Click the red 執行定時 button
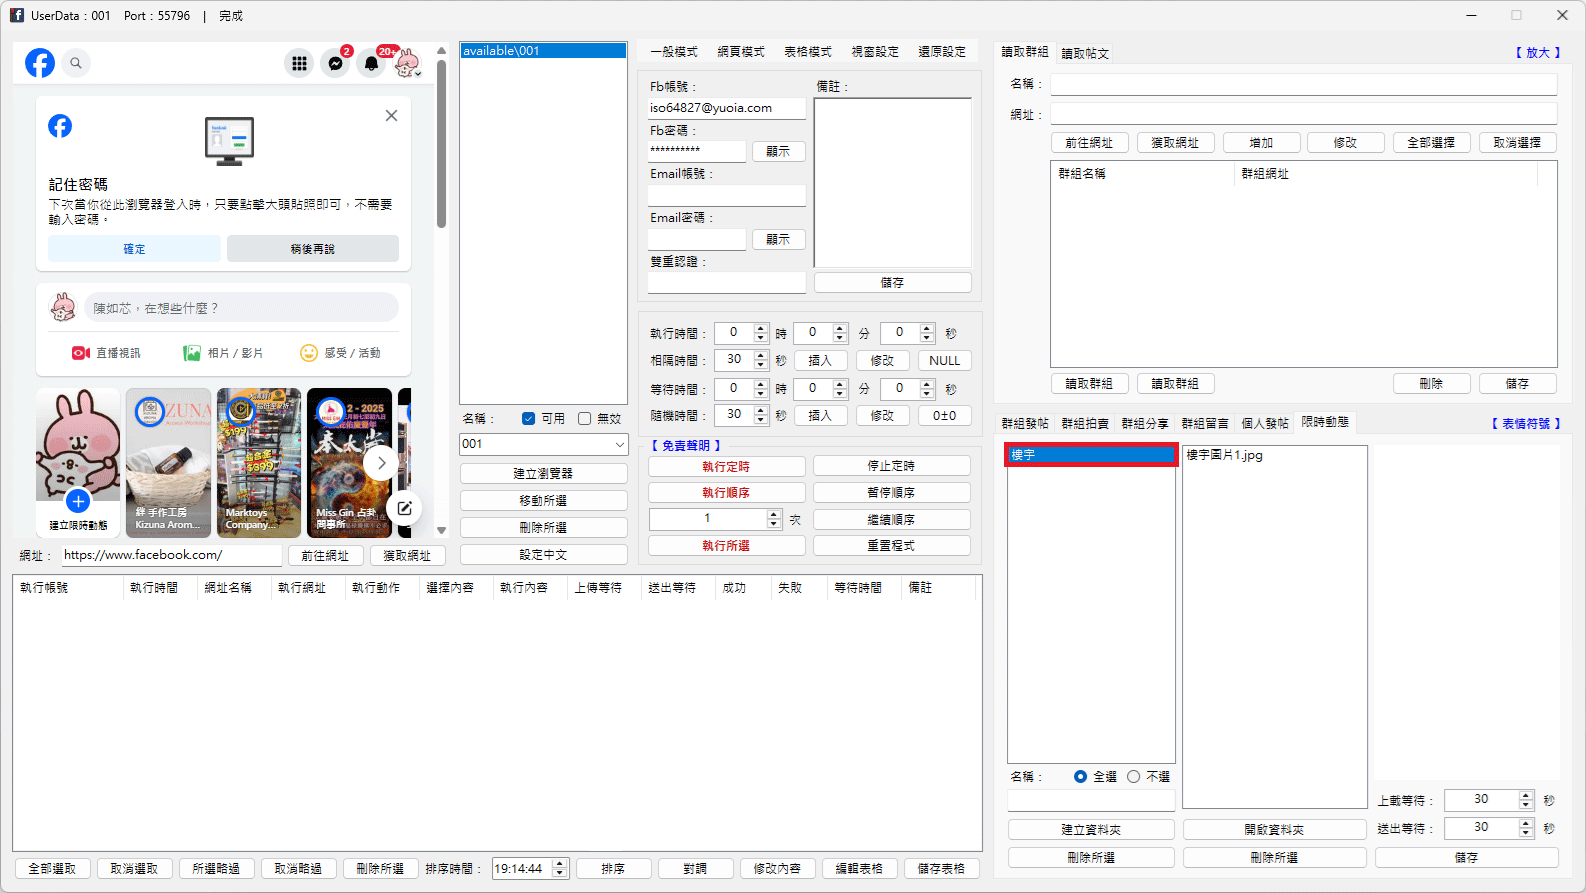Screen dimensions: 1586x893 pyautogui.click(x=726, y=466)
